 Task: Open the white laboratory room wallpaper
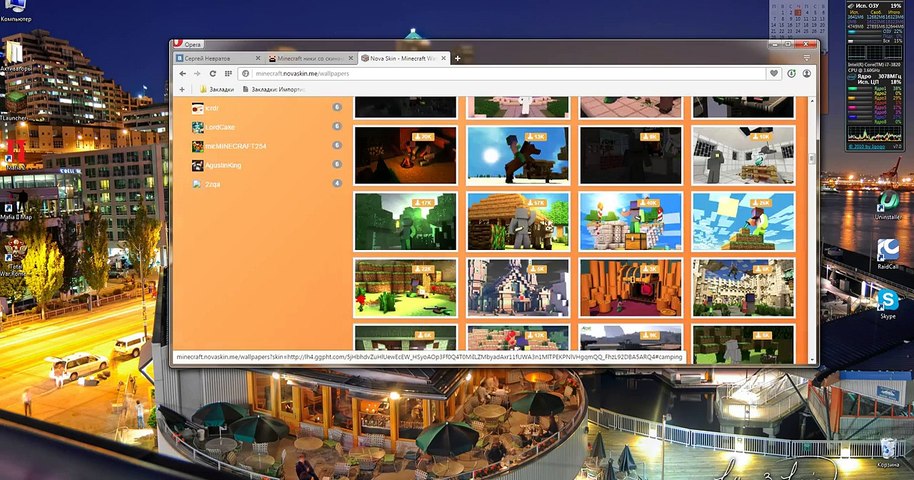coord(743,155)
